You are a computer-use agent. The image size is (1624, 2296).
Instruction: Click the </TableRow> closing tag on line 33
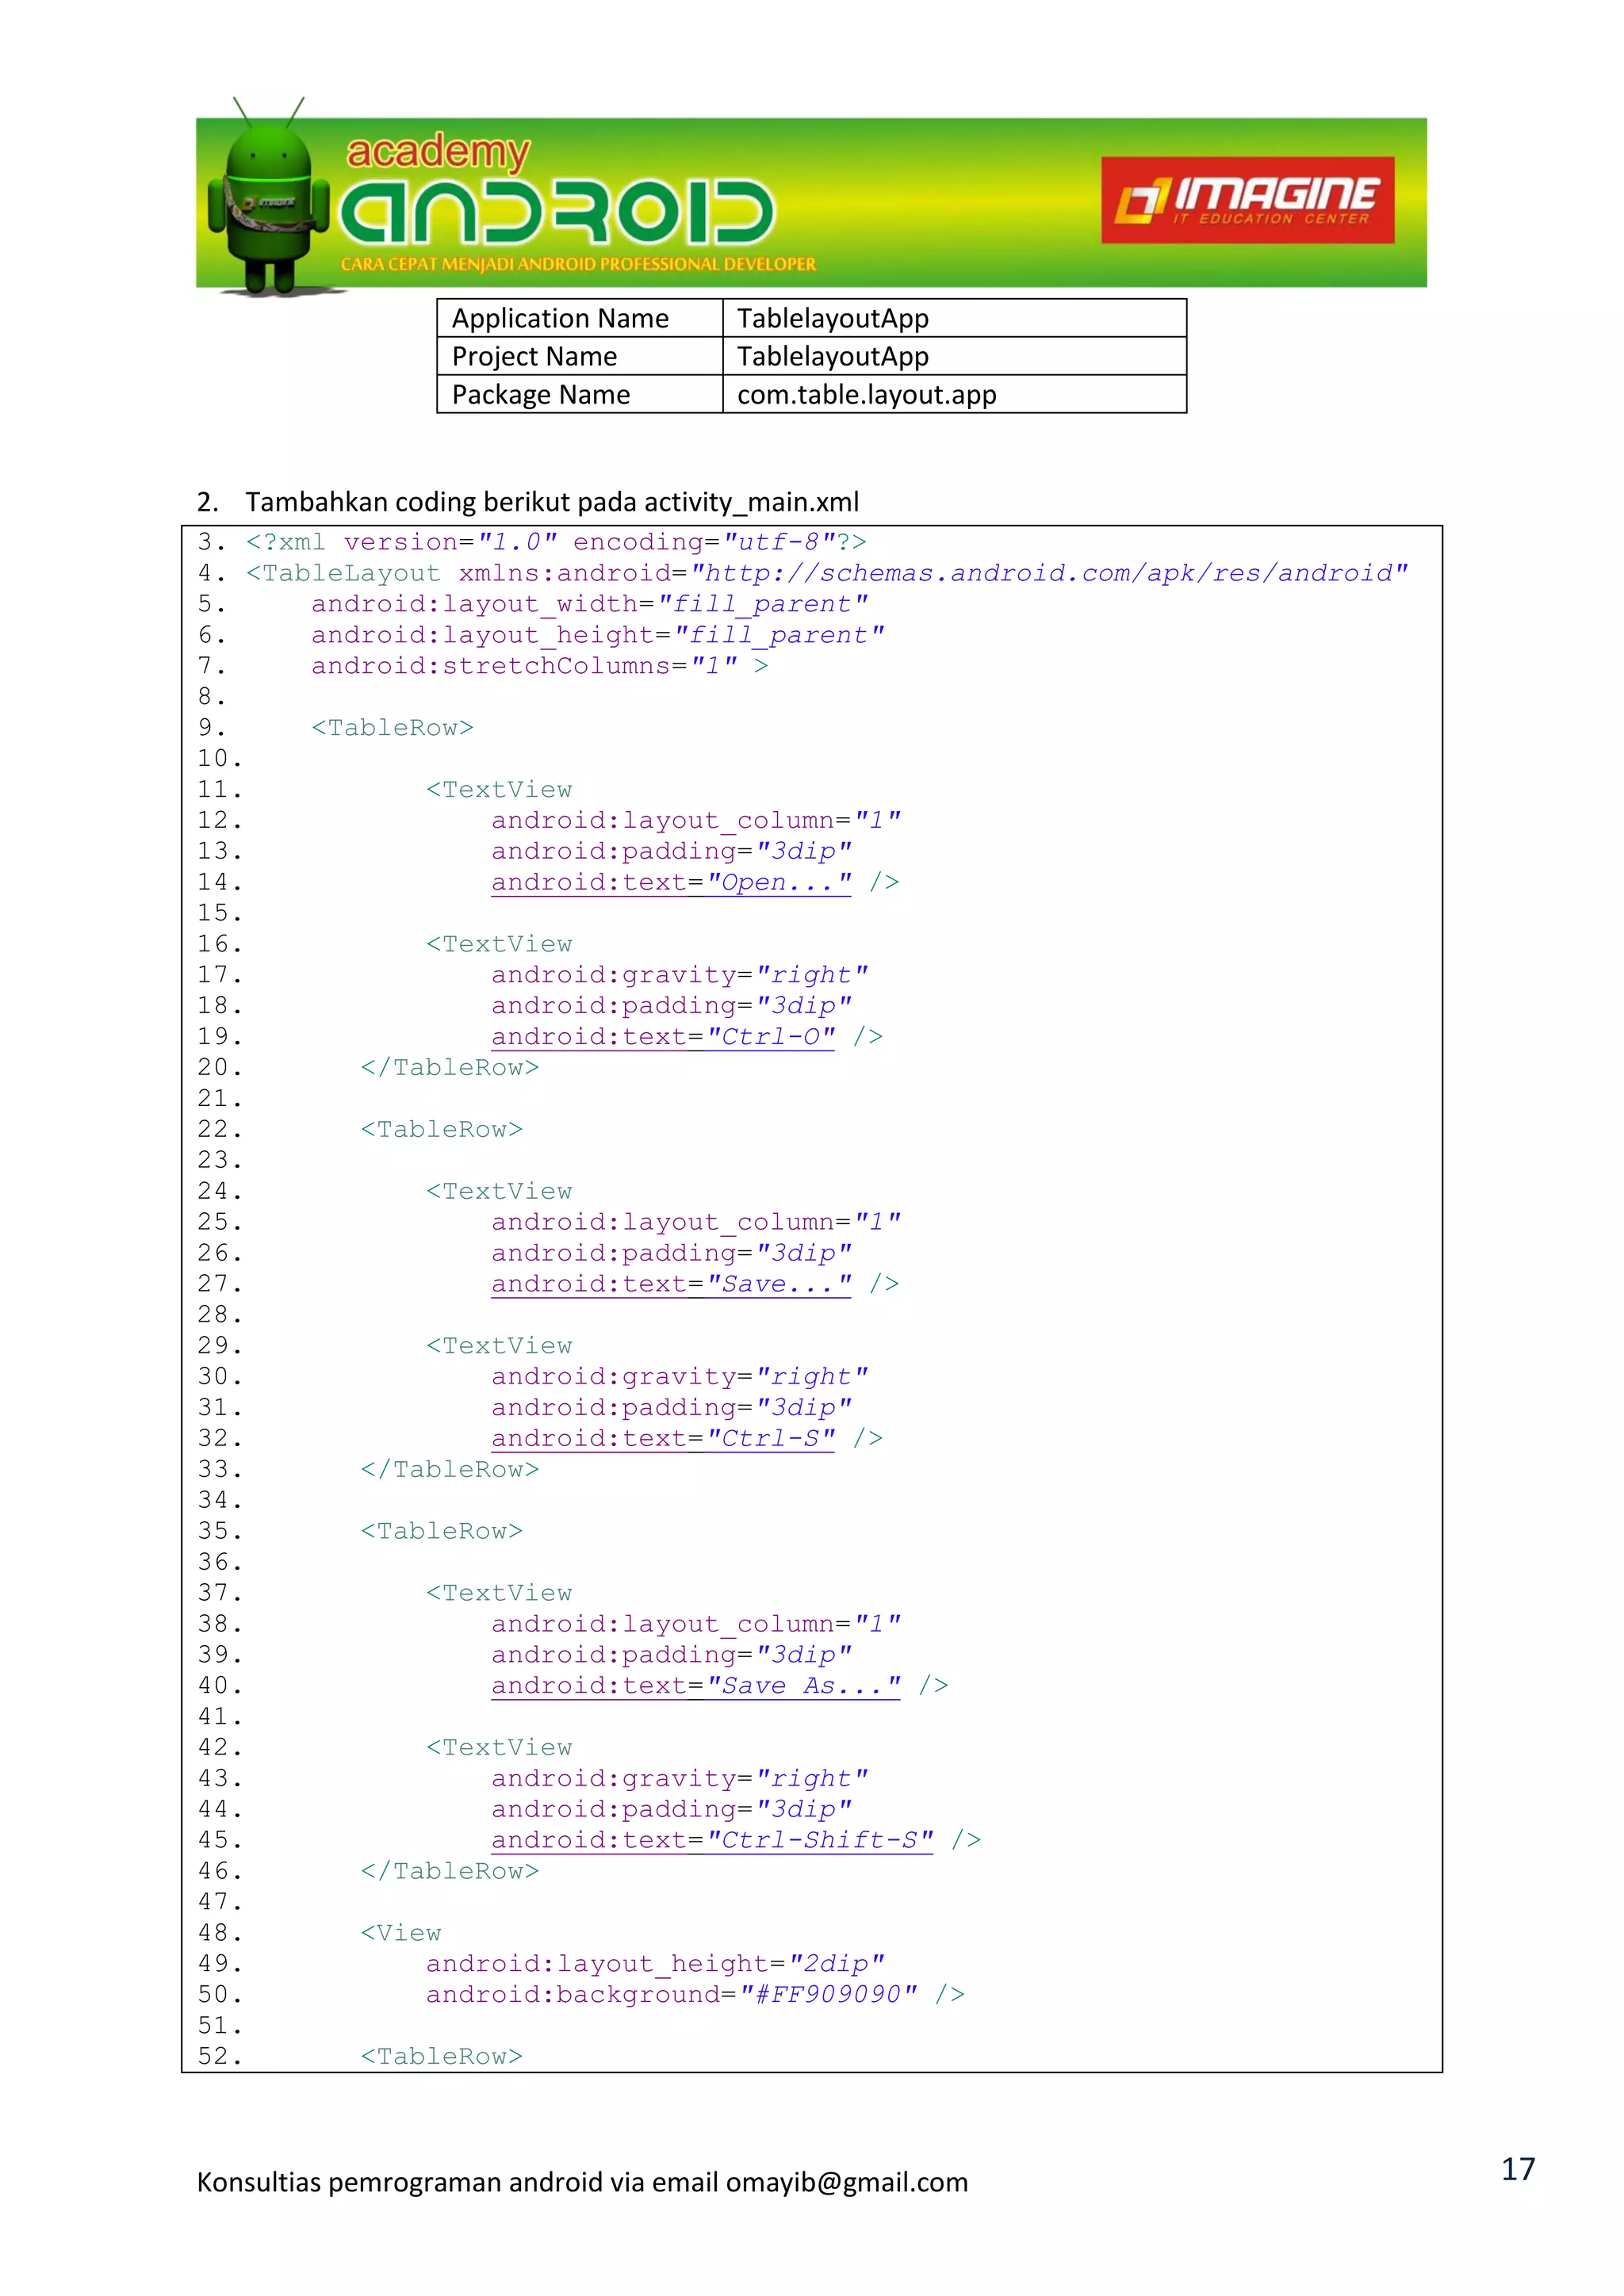(x=450, y=1469)
